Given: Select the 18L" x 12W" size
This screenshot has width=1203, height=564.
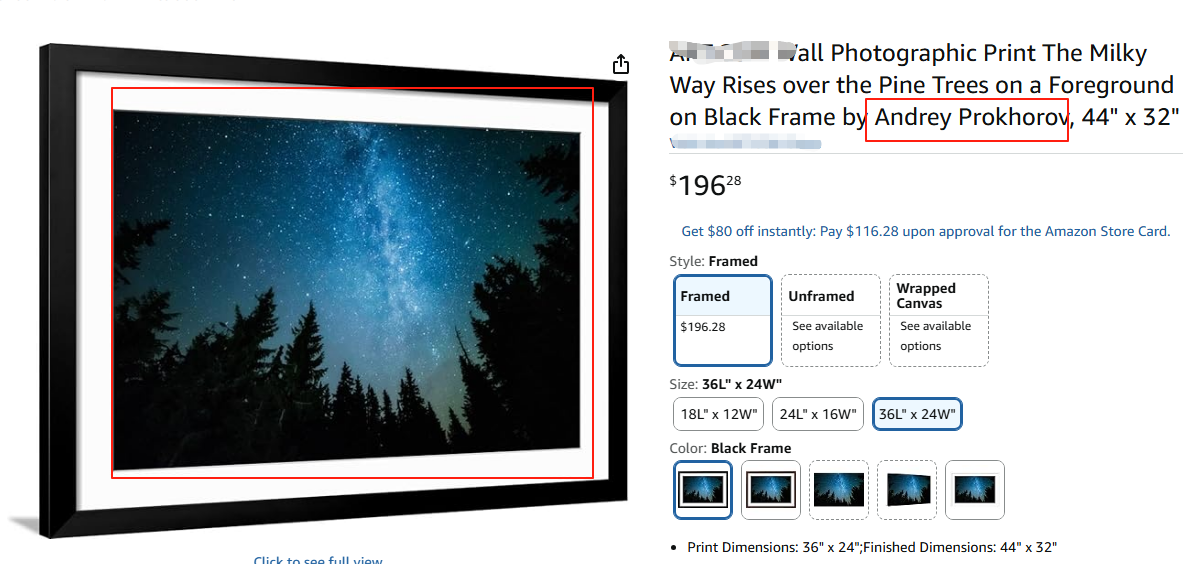Looking at the screenshot, I should point(719,414).
